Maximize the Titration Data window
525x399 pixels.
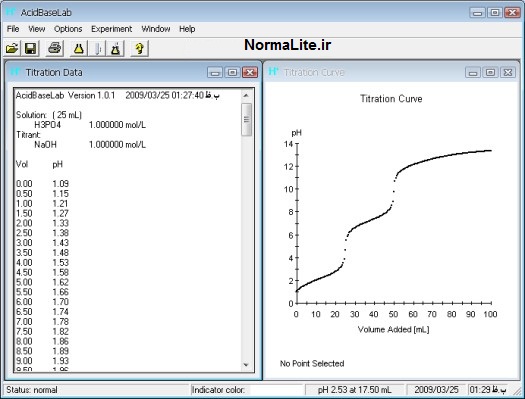coord(232,72)
